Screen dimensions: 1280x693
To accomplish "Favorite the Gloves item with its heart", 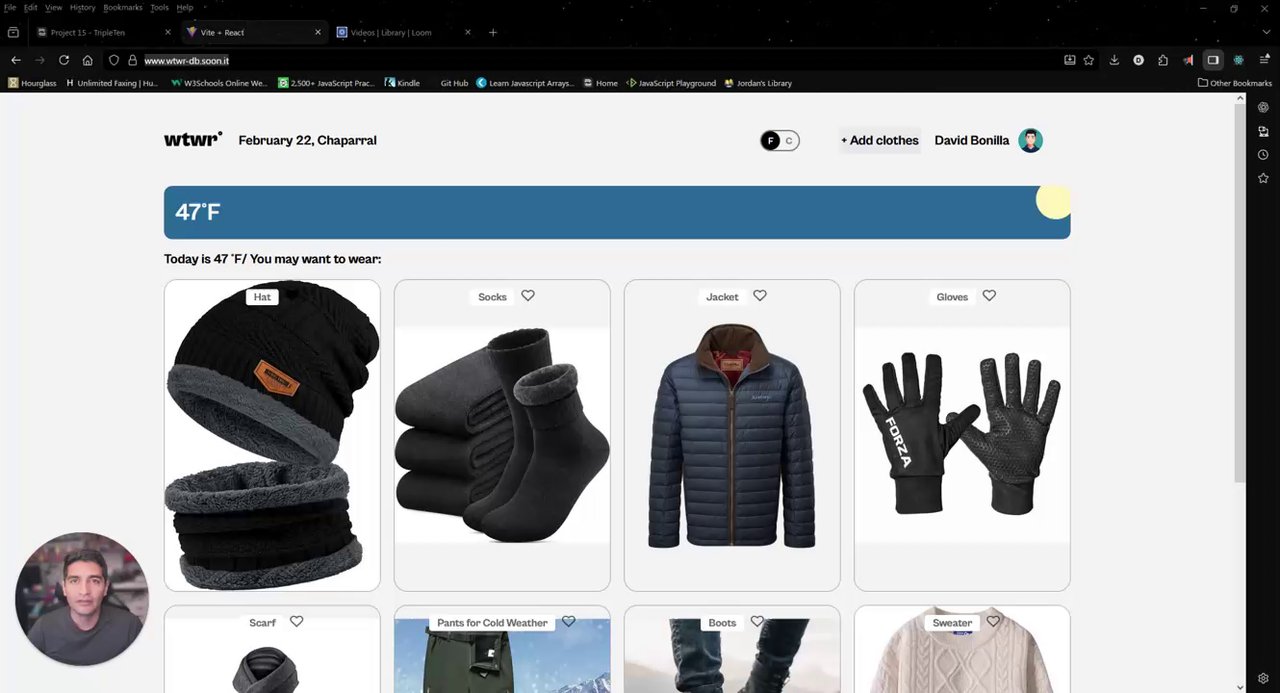I will tap(989, 295).
